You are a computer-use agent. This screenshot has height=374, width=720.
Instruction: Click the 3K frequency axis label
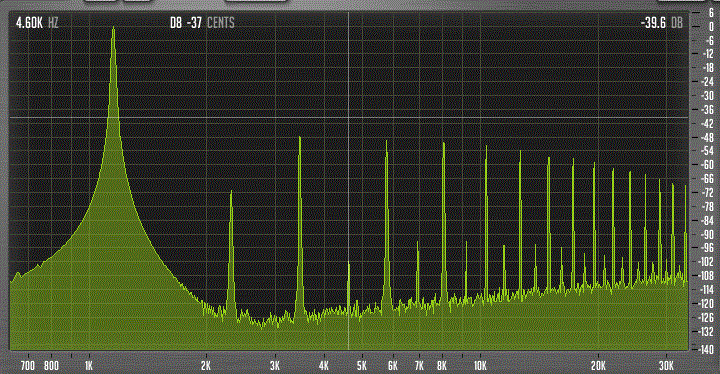pyautogui.click(x=275, y=366)
